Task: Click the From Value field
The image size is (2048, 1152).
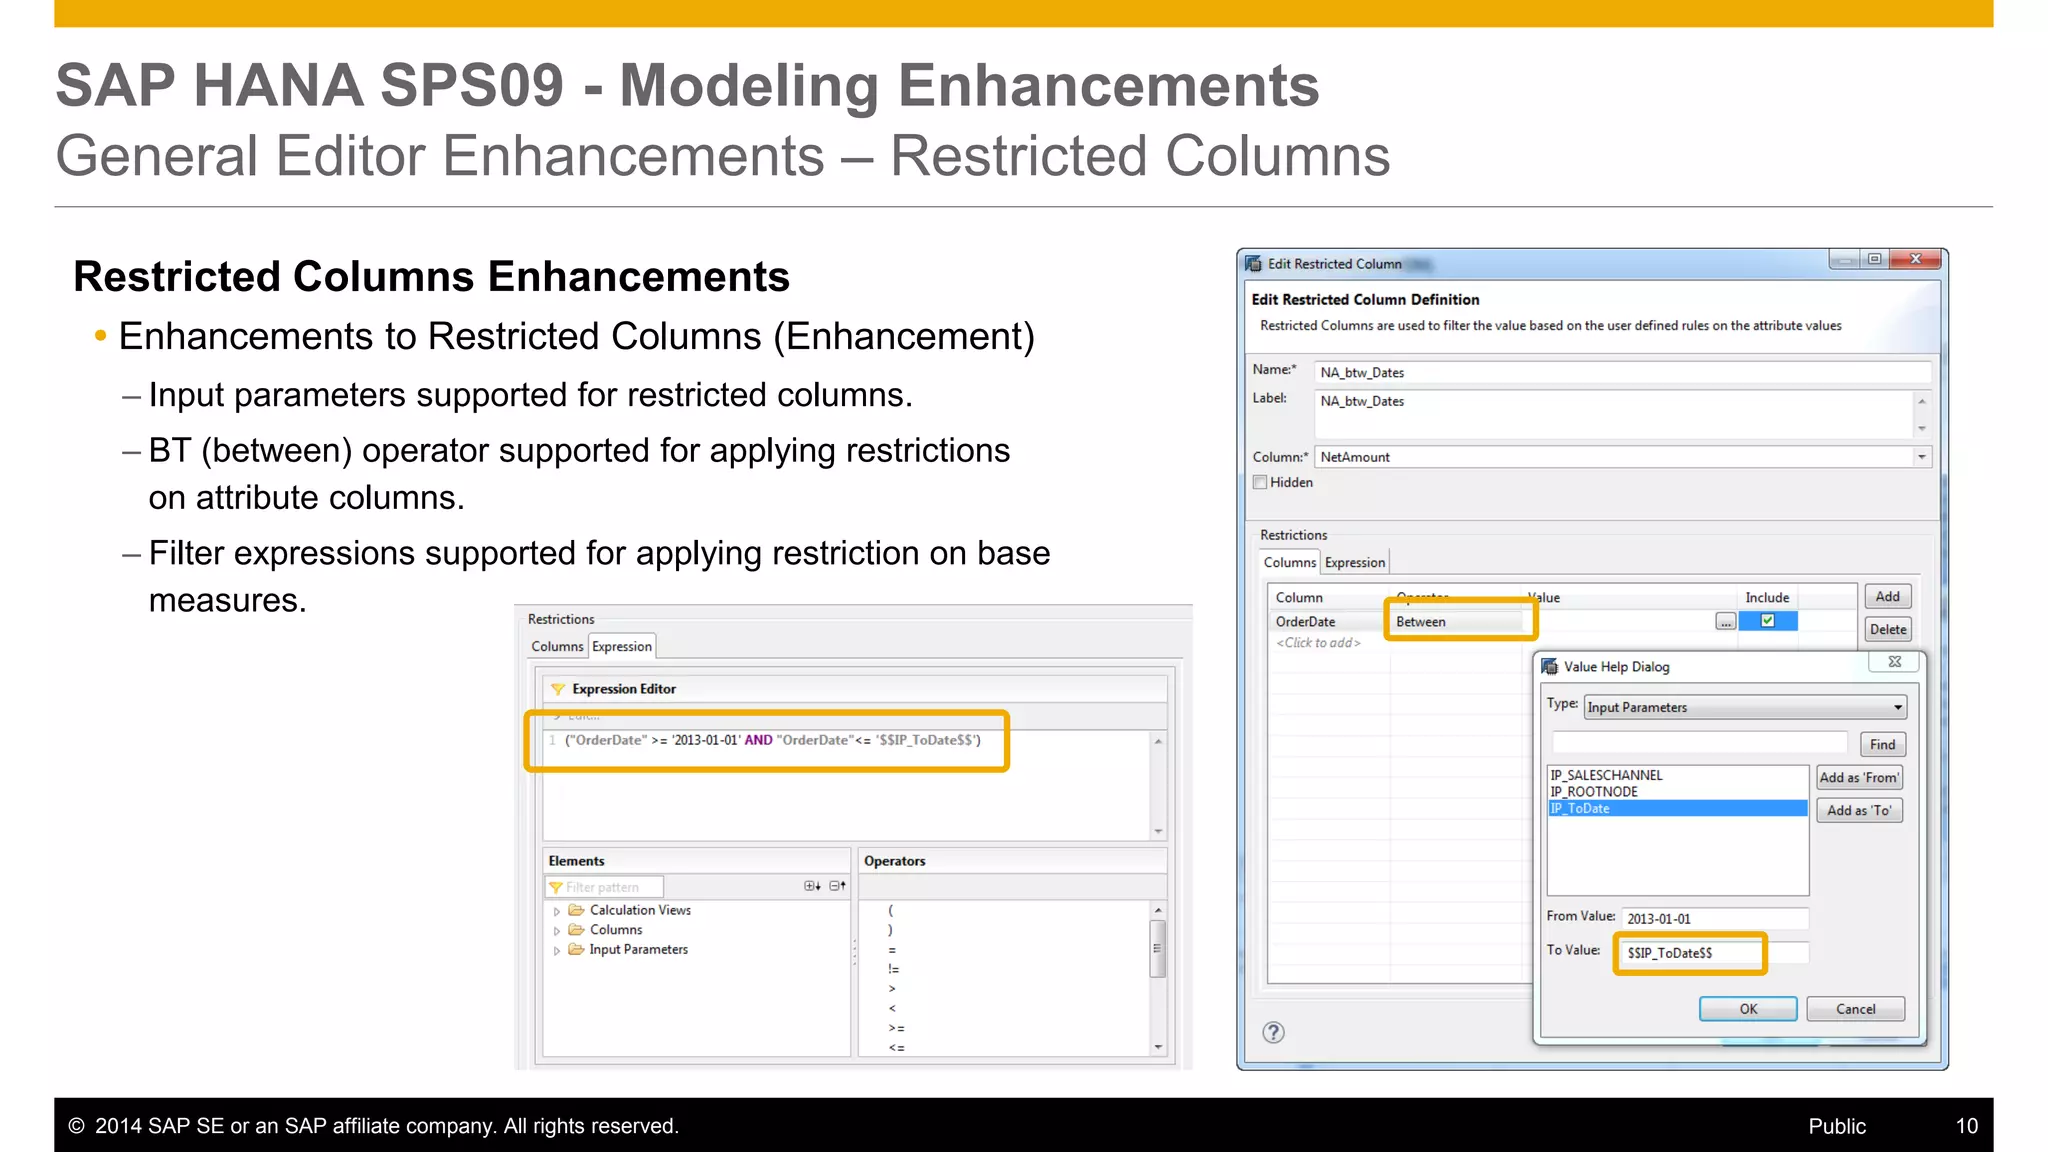Action: point(1715,919)
